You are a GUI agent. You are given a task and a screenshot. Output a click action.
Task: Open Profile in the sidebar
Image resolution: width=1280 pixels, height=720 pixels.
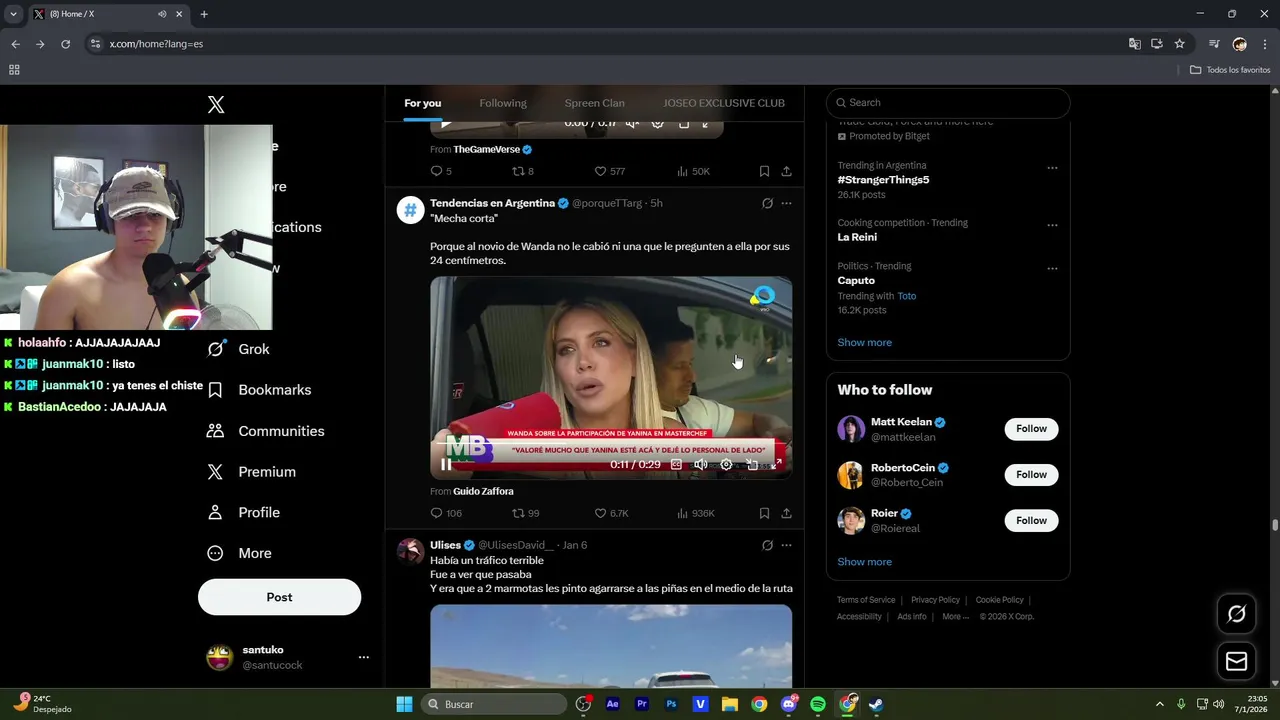pyautogui.click(x=244, y=512)
